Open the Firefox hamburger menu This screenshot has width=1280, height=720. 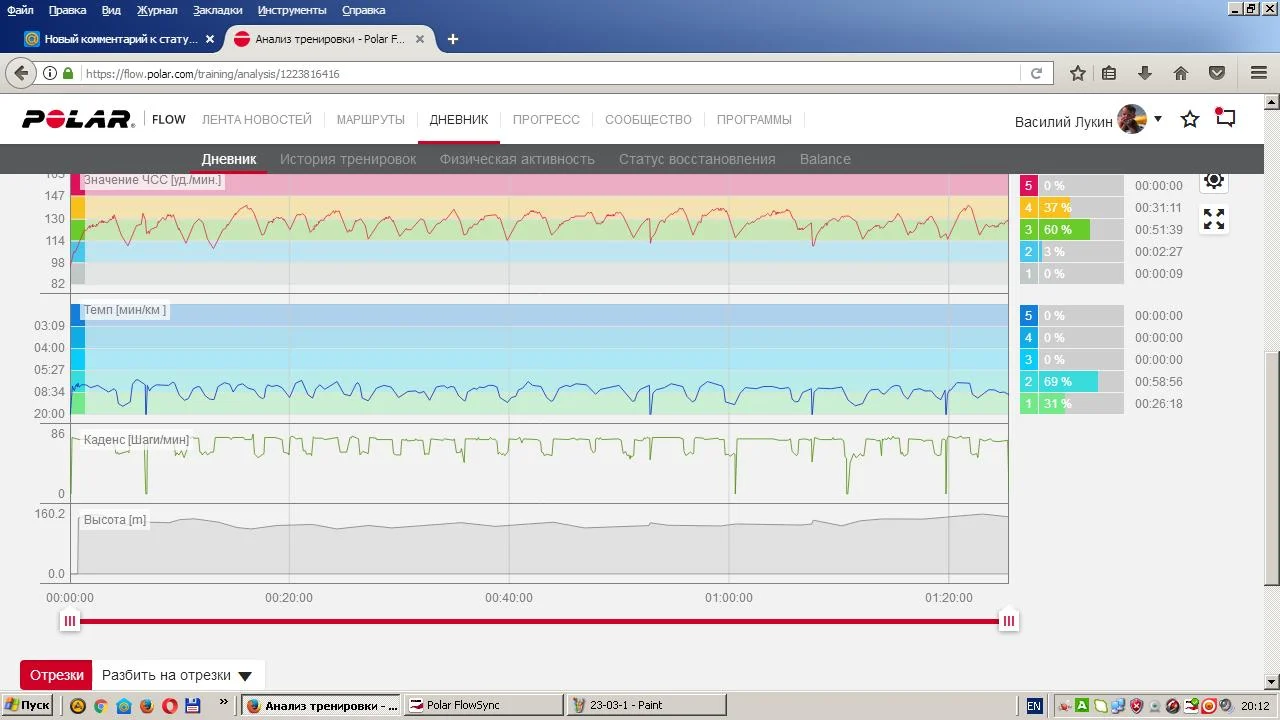tap(1259, 73)
